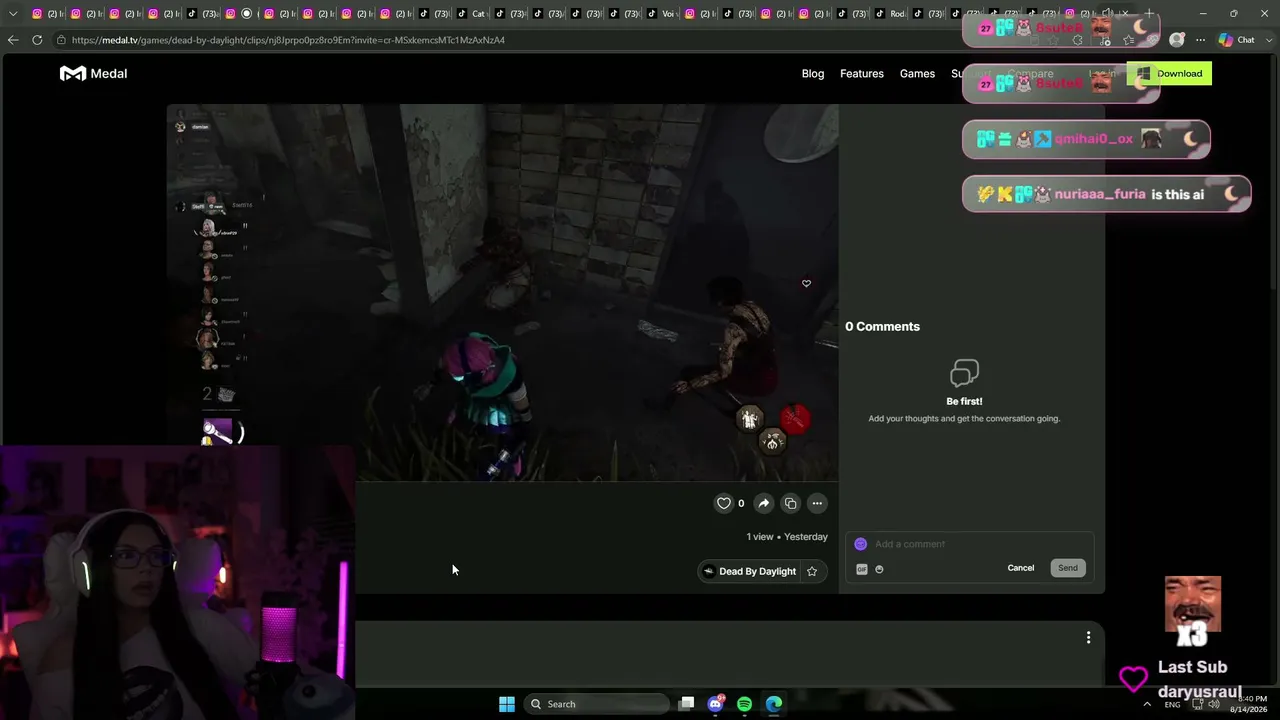Cancel the comment draft
This screenshot has width=1280, height=720.
(x=1021, y=568)
